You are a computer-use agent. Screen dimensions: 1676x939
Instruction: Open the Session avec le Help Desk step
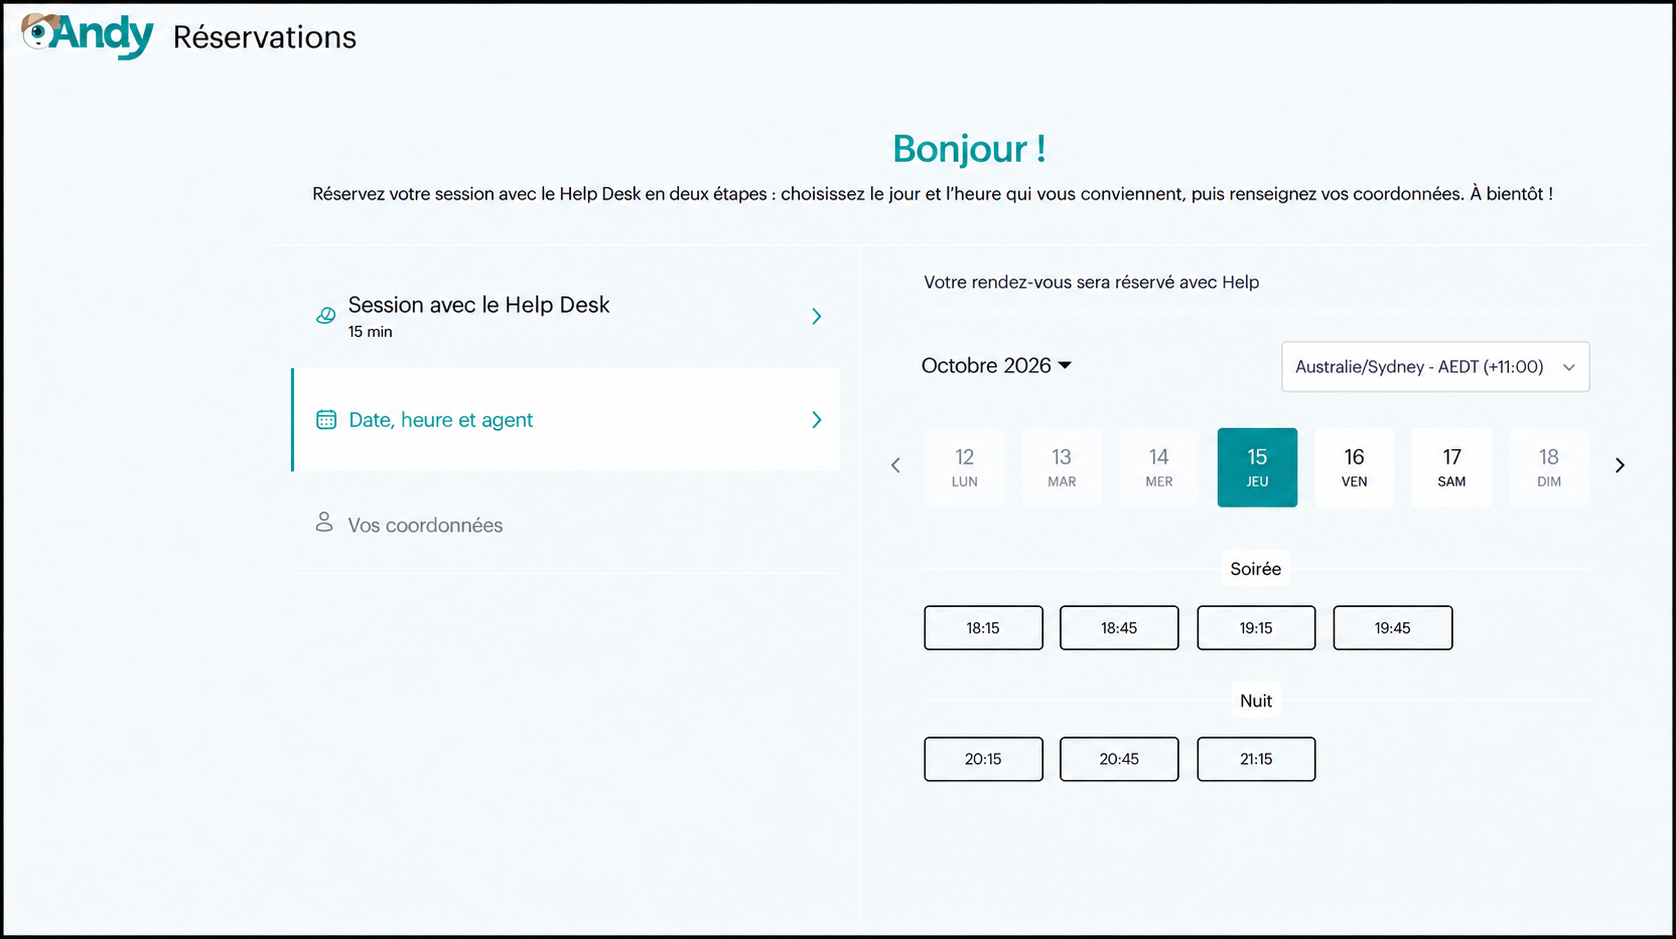pos(566,316)
